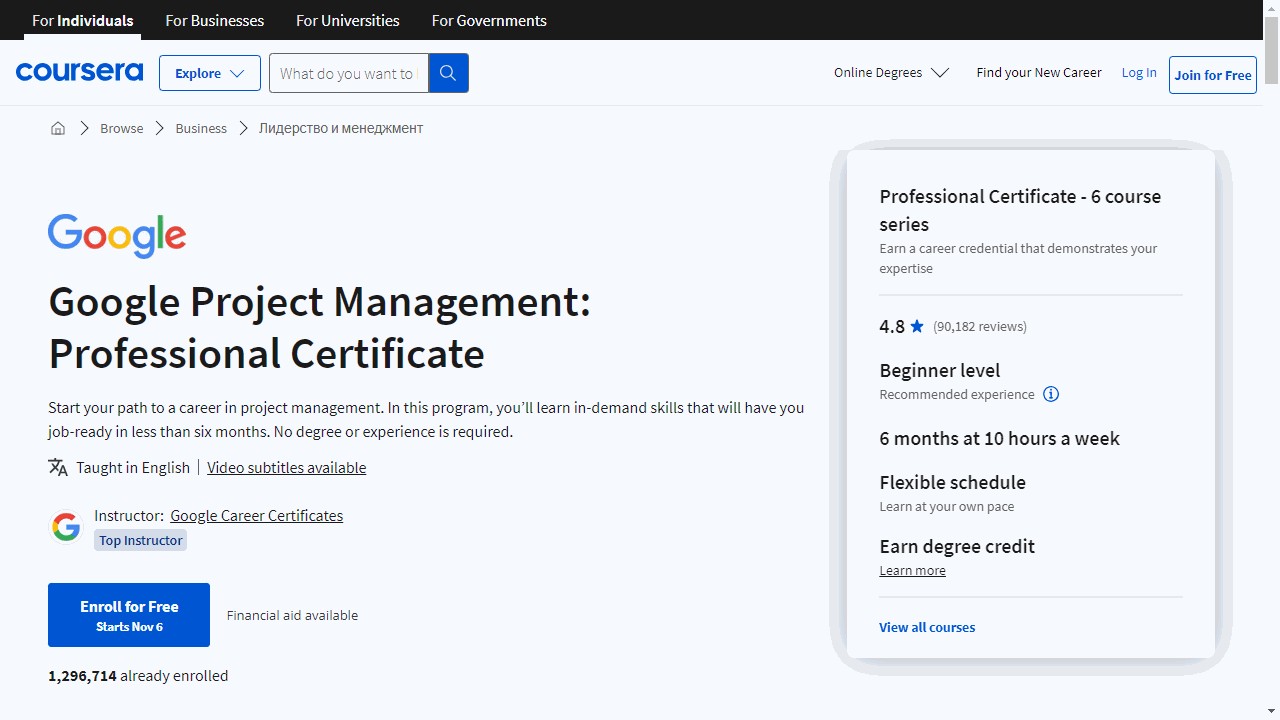1280x720 pixels.
Task: Focus the search input field
Action: tap(349, 73)
